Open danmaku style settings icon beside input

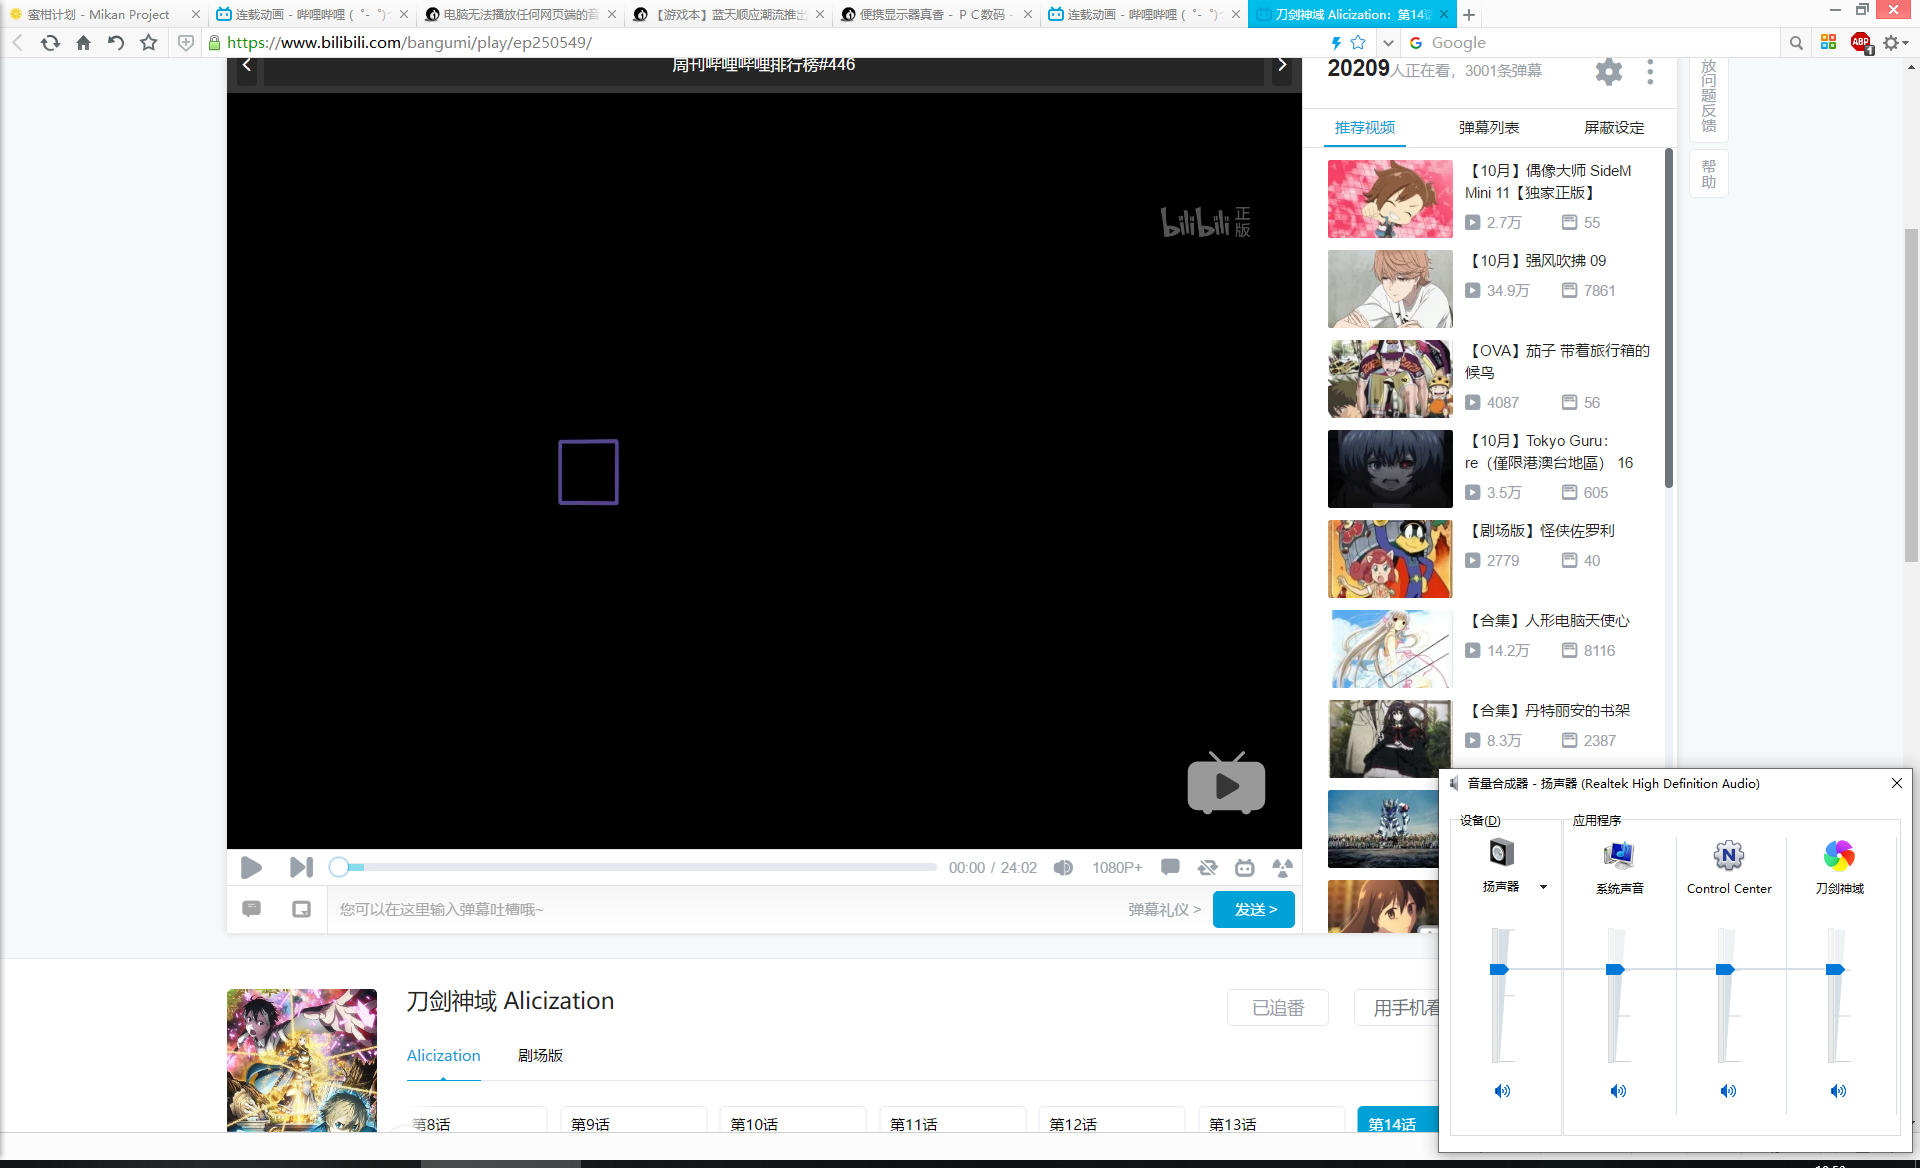click(252, 909)
